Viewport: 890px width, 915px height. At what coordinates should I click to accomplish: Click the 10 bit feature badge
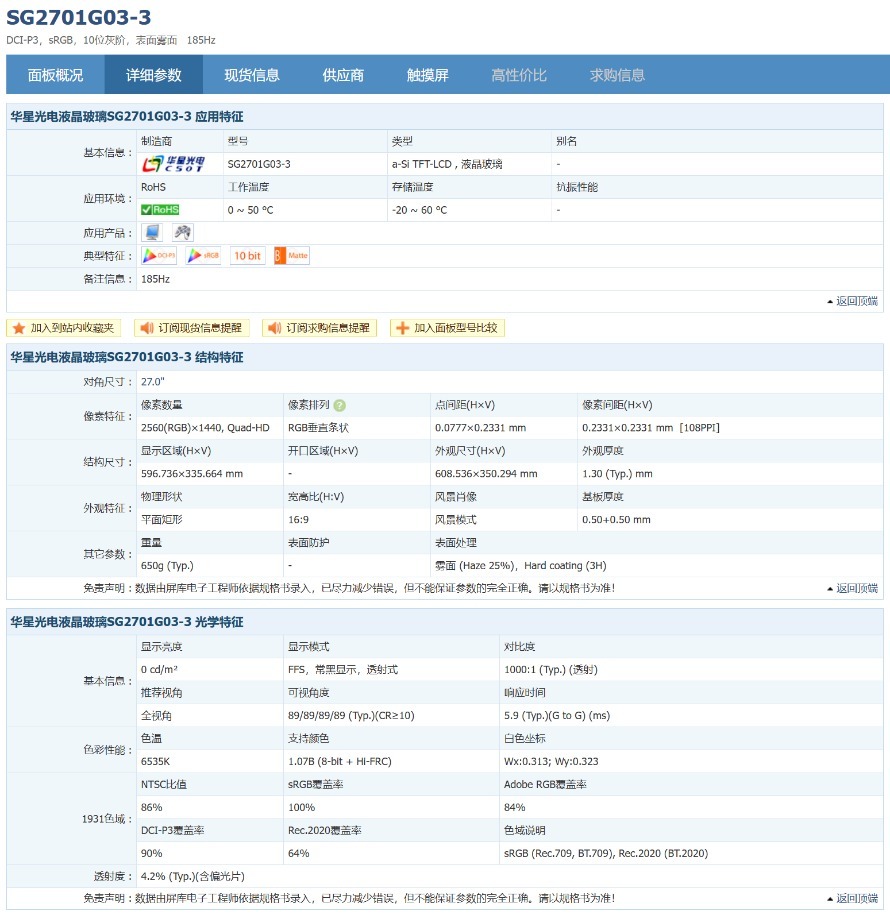coord(247,256)
